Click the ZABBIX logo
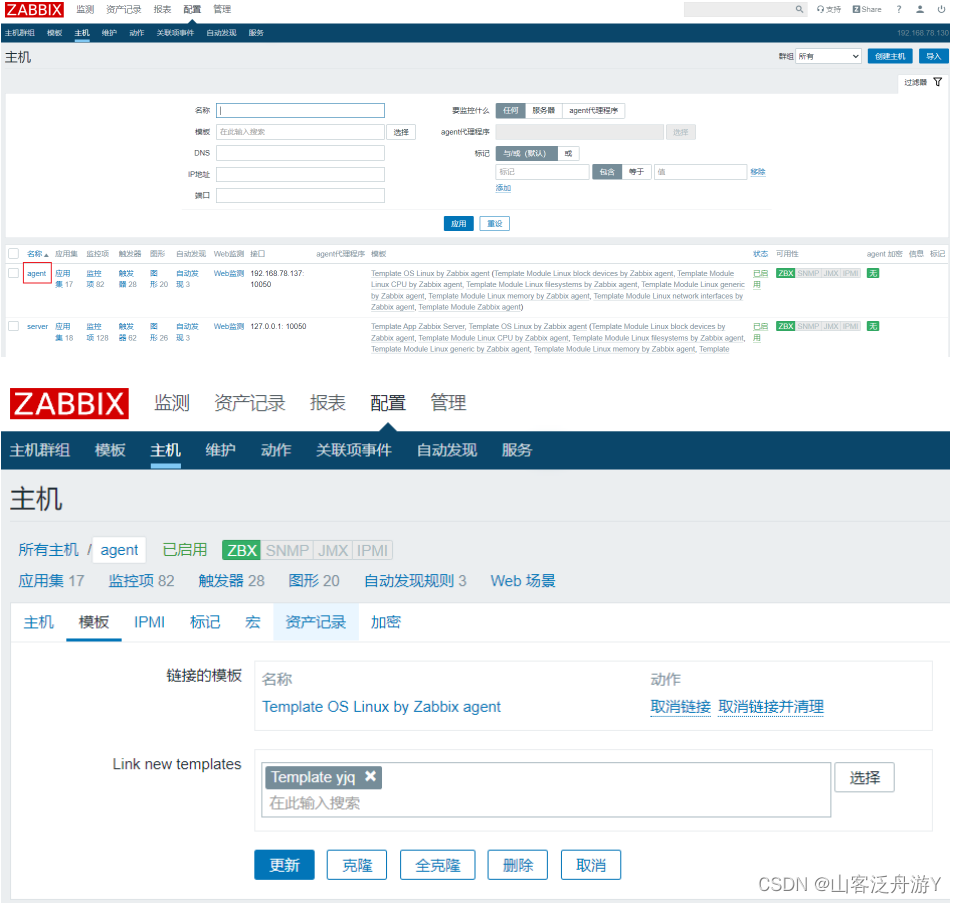 click(33, 9)
